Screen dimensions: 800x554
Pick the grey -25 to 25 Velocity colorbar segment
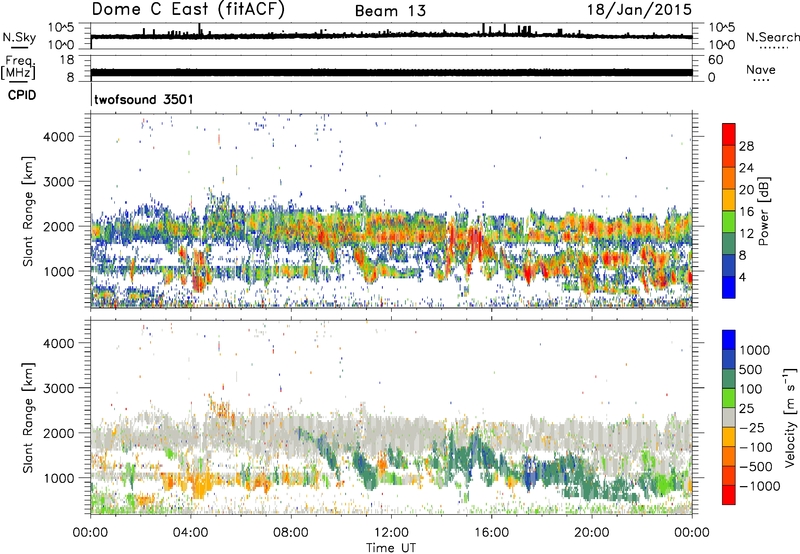tap(729, 417)
